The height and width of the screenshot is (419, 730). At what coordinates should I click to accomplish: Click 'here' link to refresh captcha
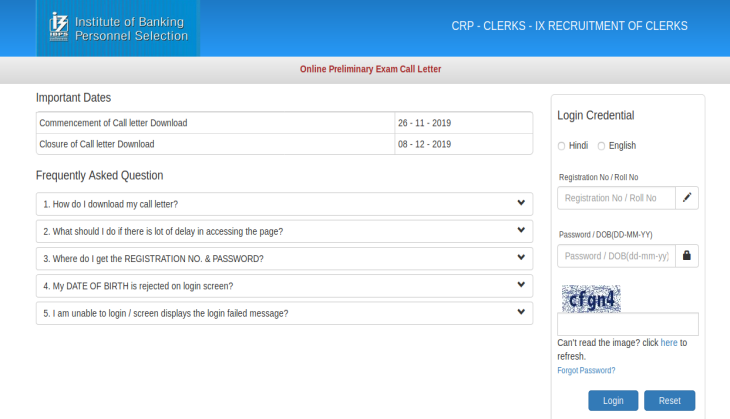point(669,343)
